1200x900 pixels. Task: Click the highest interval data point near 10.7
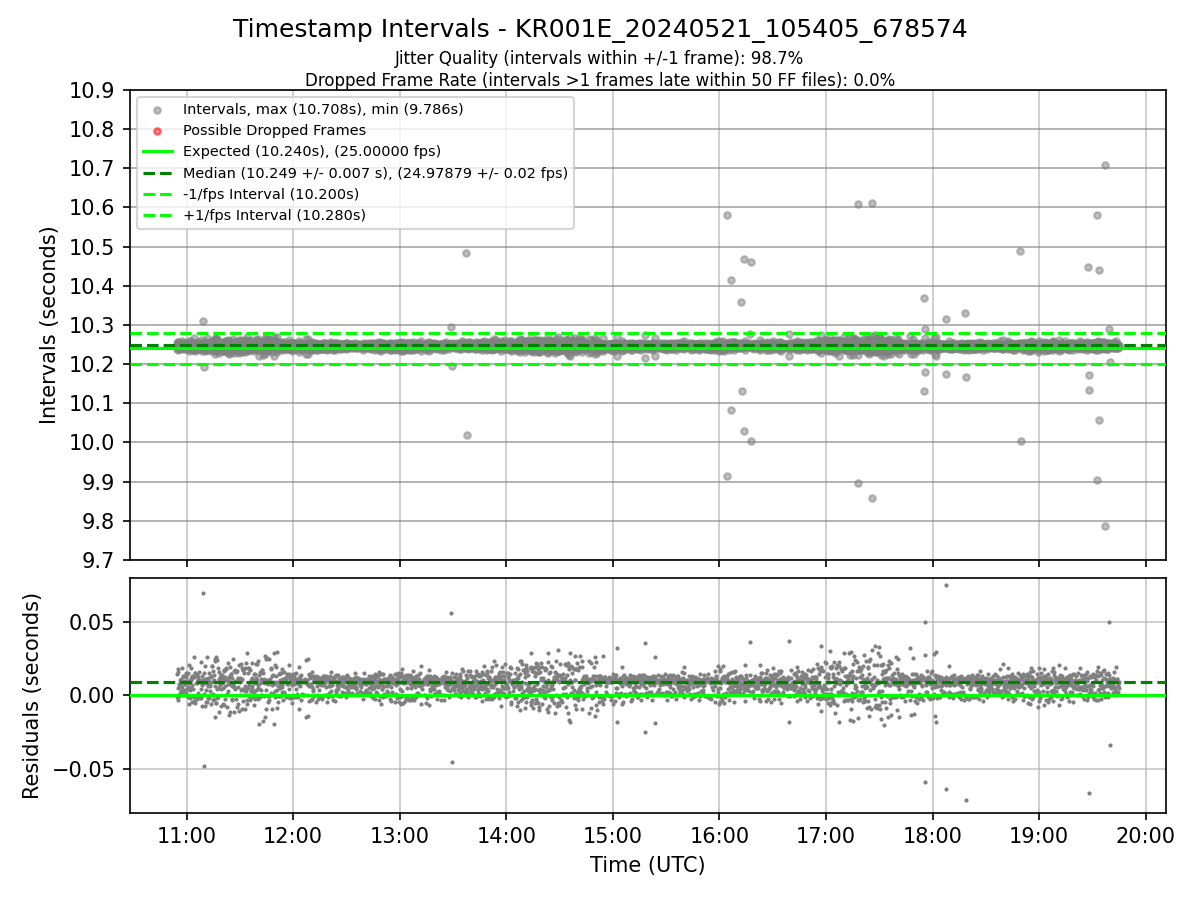click(1105, 166)
